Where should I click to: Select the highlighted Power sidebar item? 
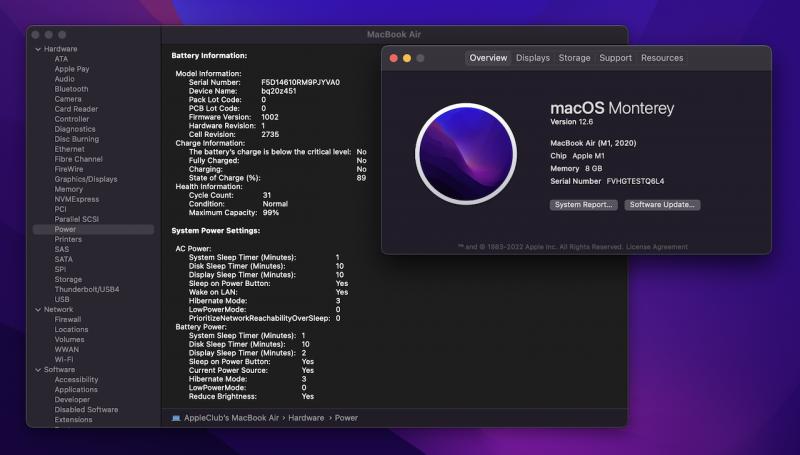(x=93, y=230)
